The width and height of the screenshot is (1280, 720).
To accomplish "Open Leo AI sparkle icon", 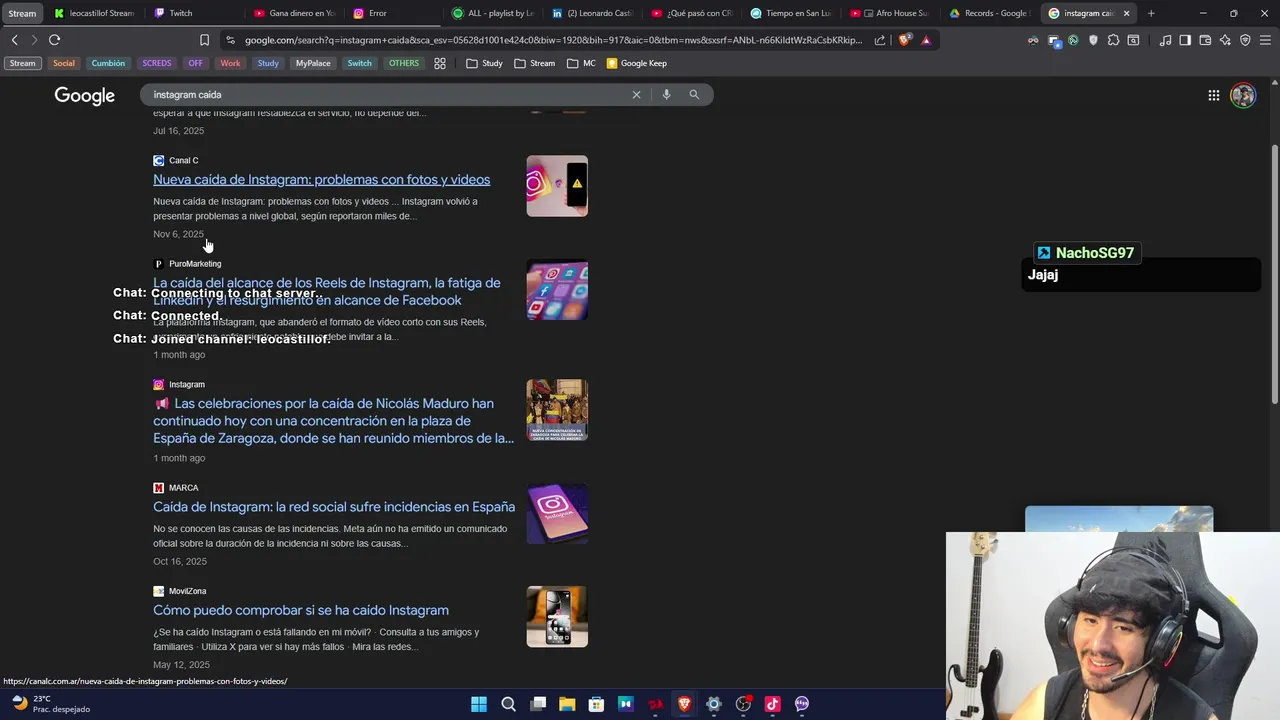I will 1225,40.
